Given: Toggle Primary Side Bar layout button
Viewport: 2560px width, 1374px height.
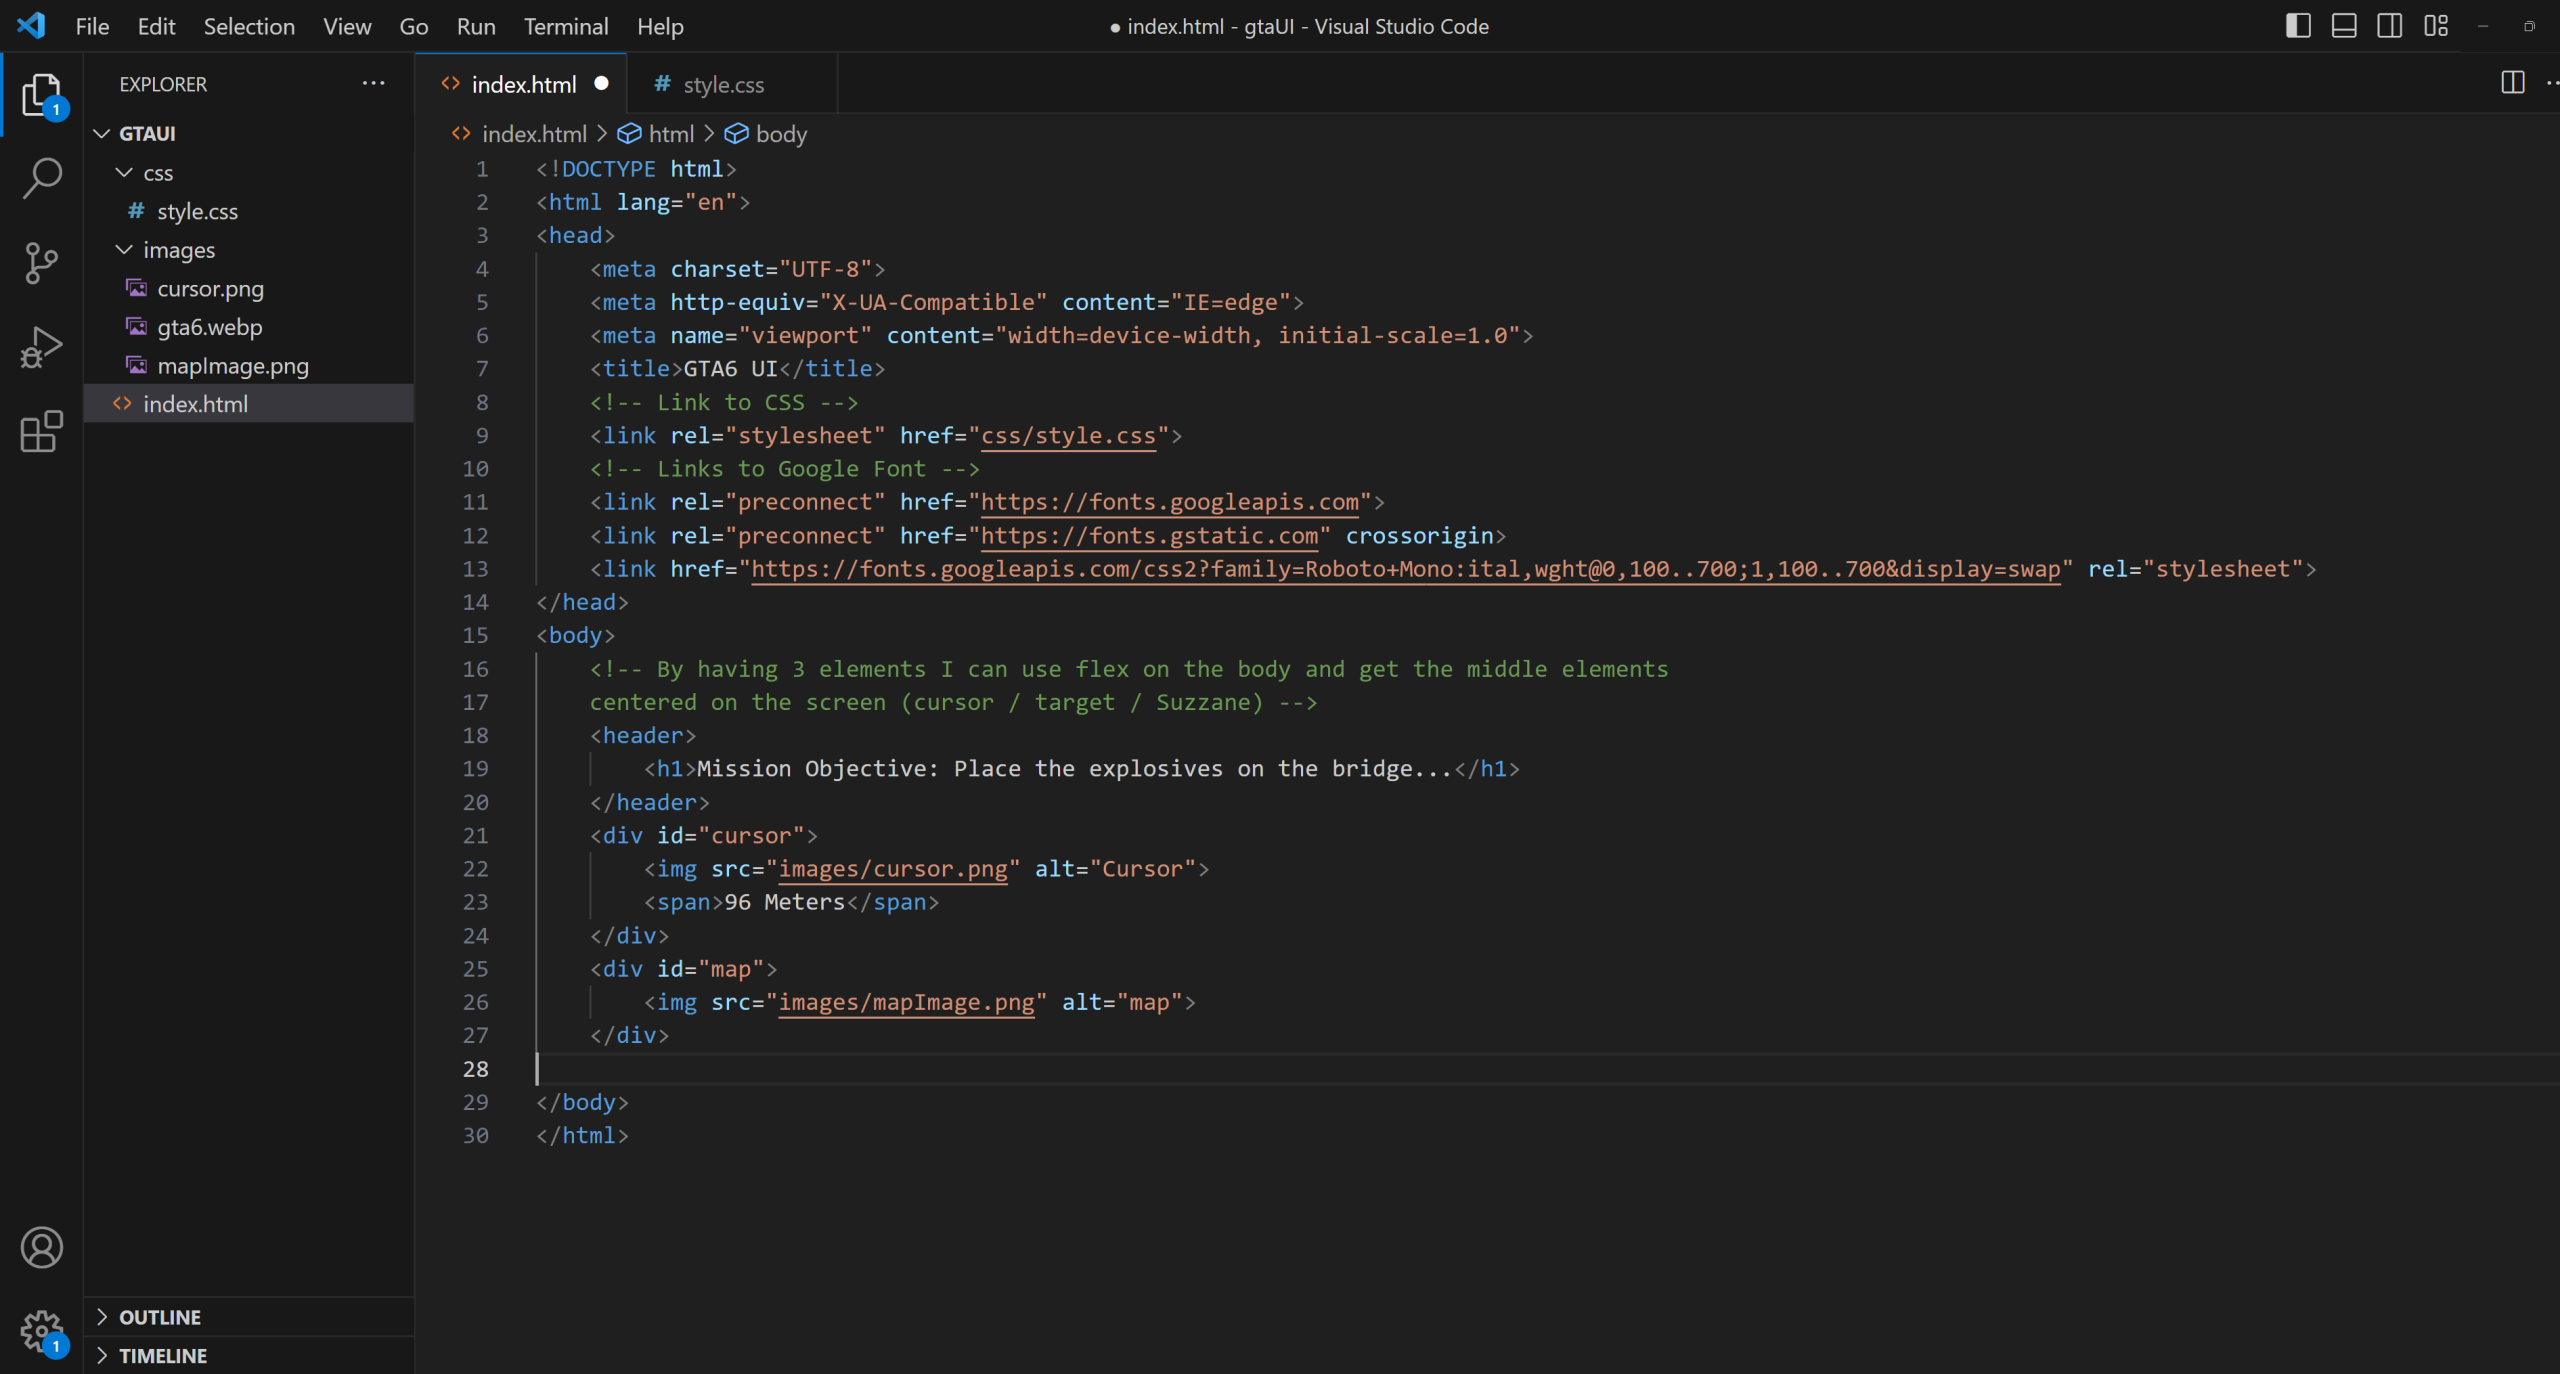Looking at the screenshot, I should point(2298,25).
